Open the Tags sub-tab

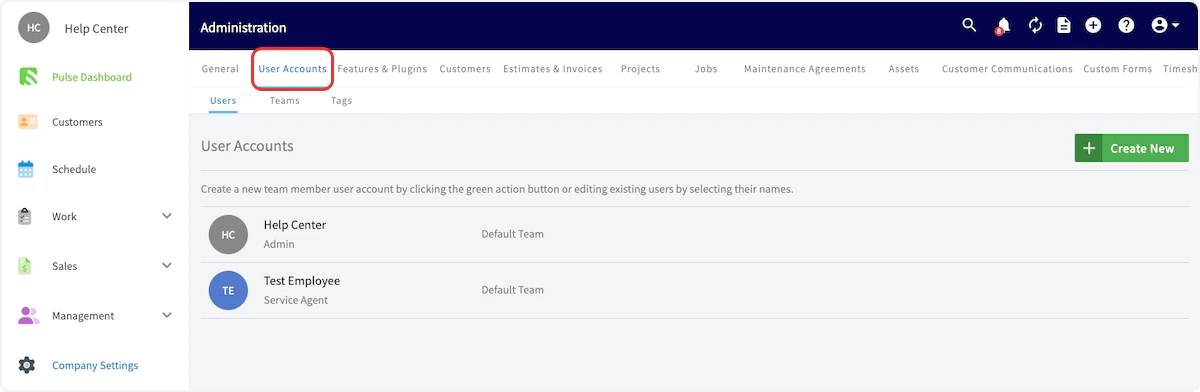pyautogui.click(x=341, y=100)
